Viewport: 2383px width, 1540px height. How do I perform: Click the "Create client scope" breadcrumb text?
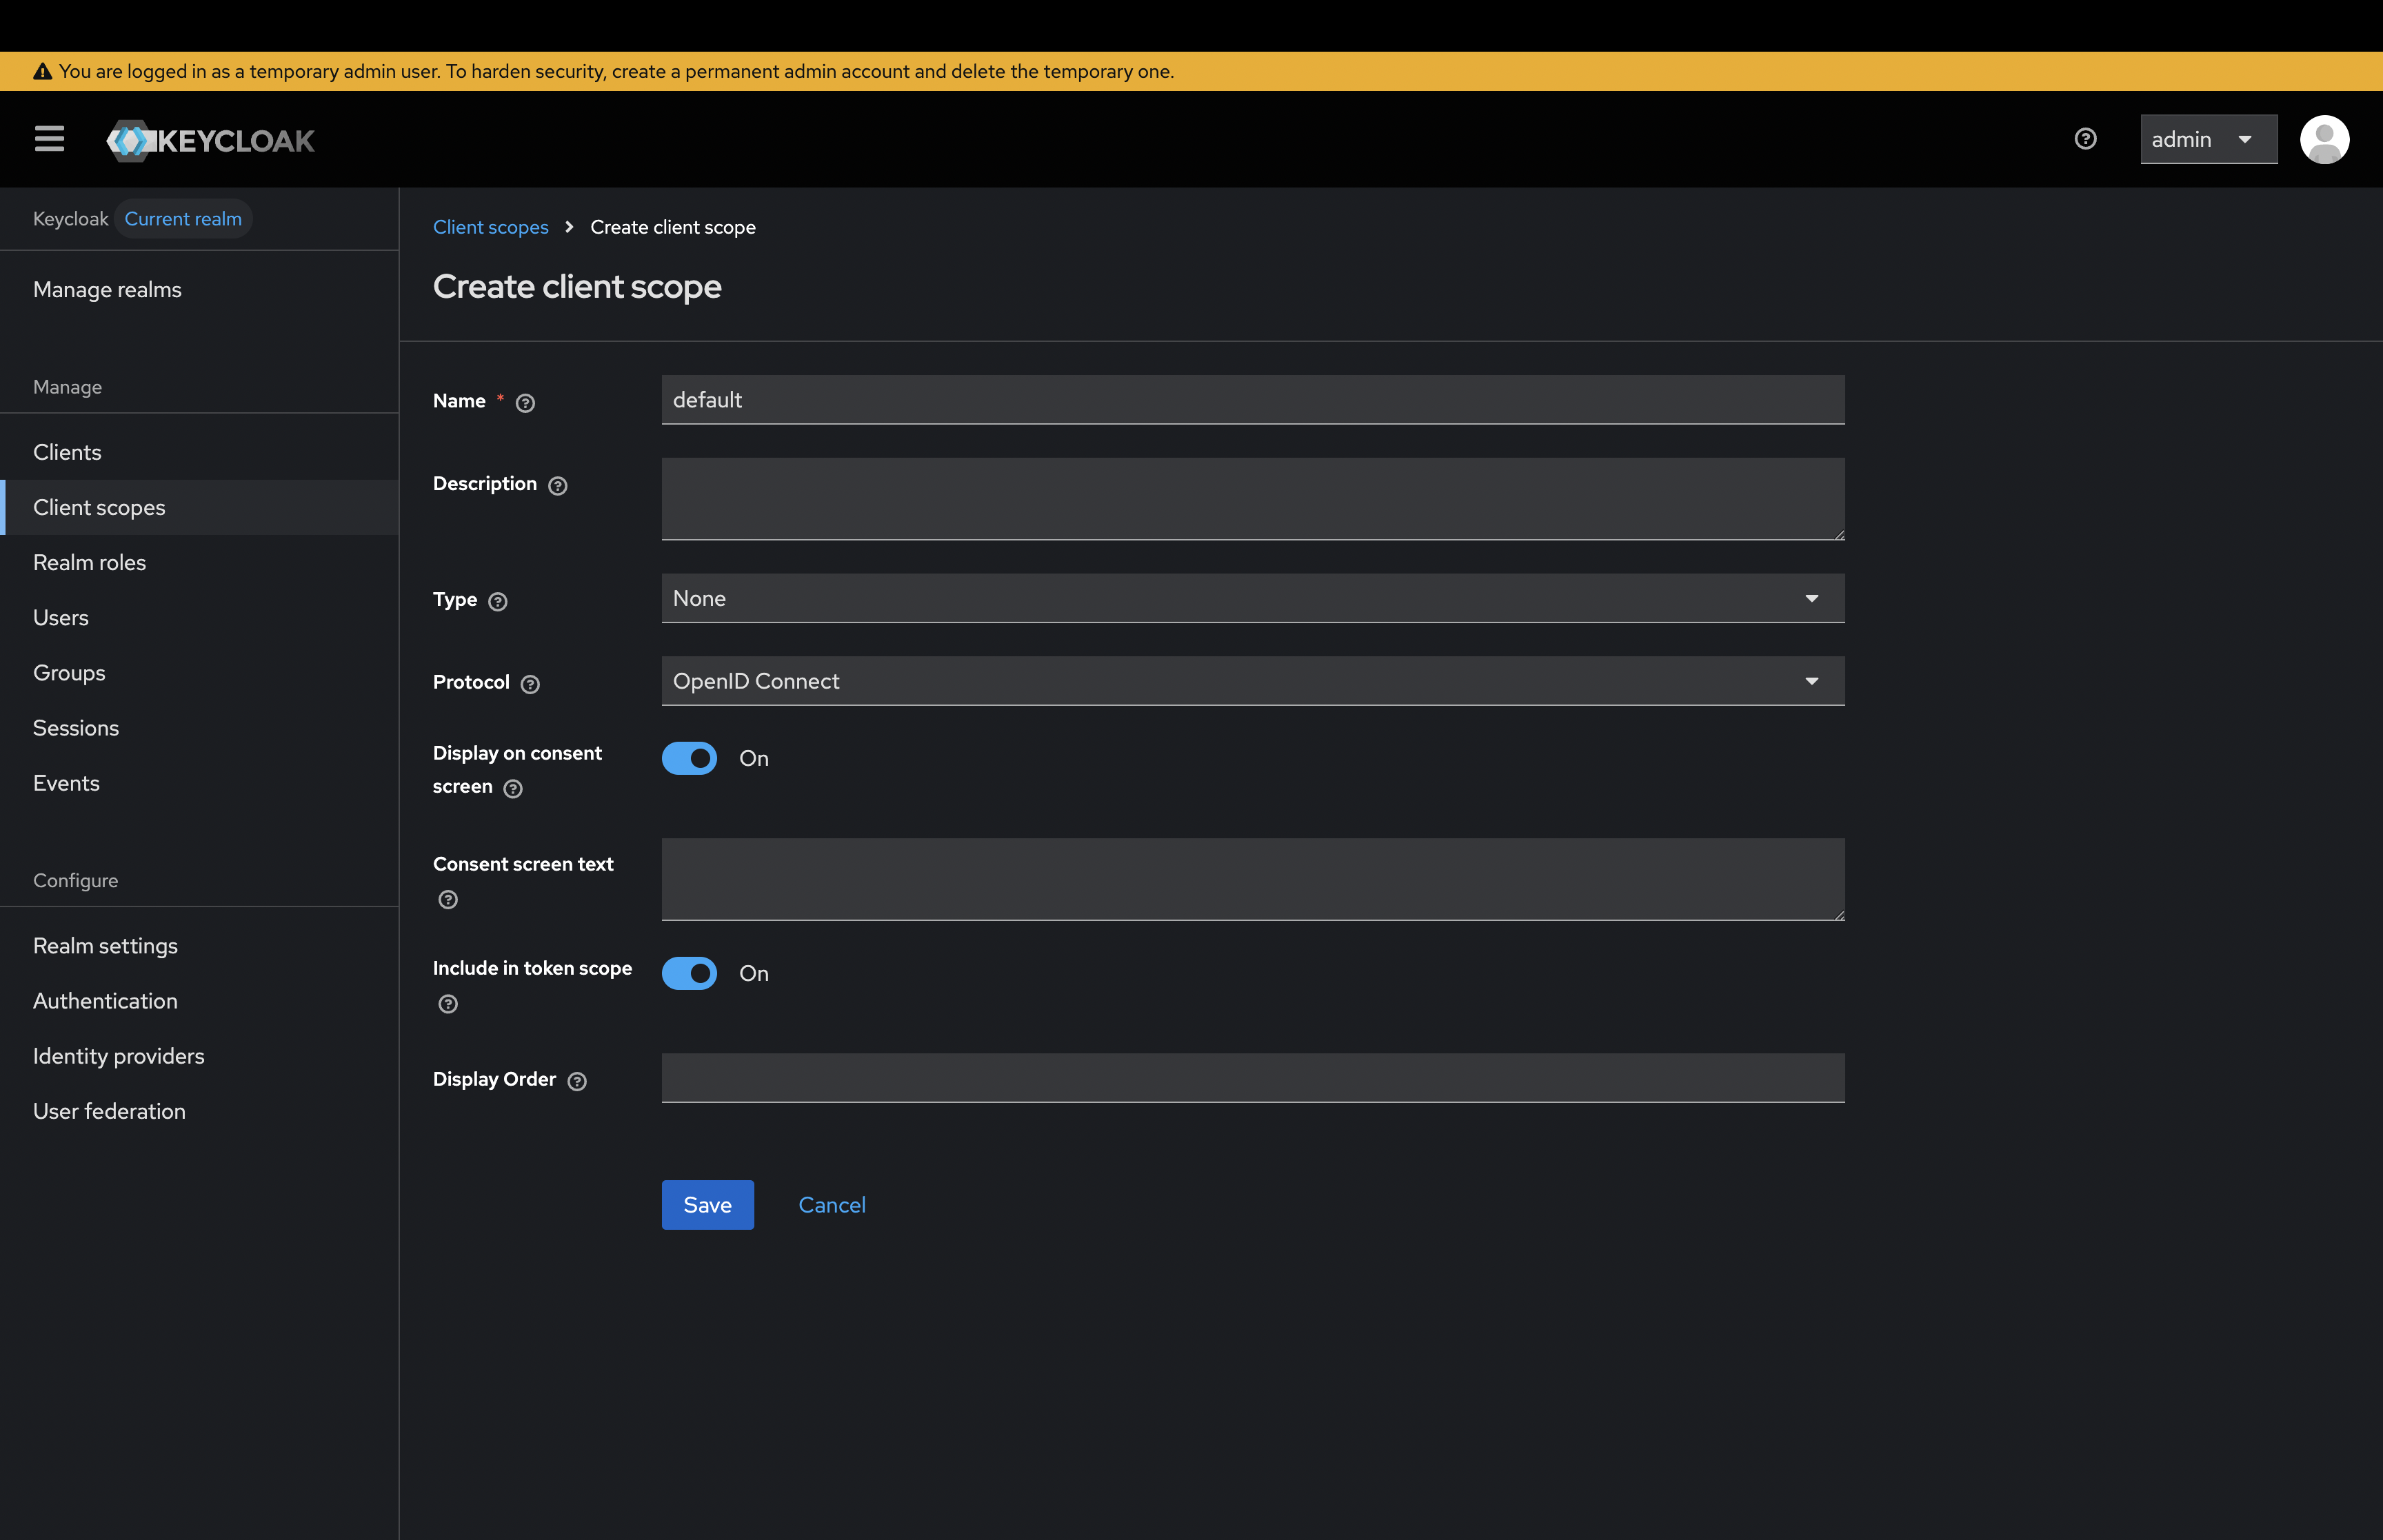point(673,227)
